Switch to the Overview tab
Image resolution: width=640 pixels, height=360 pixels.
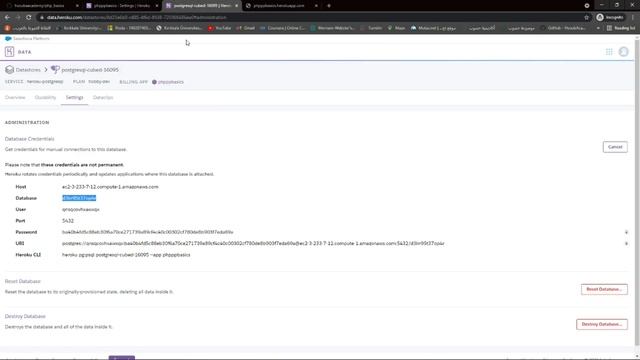15,98
